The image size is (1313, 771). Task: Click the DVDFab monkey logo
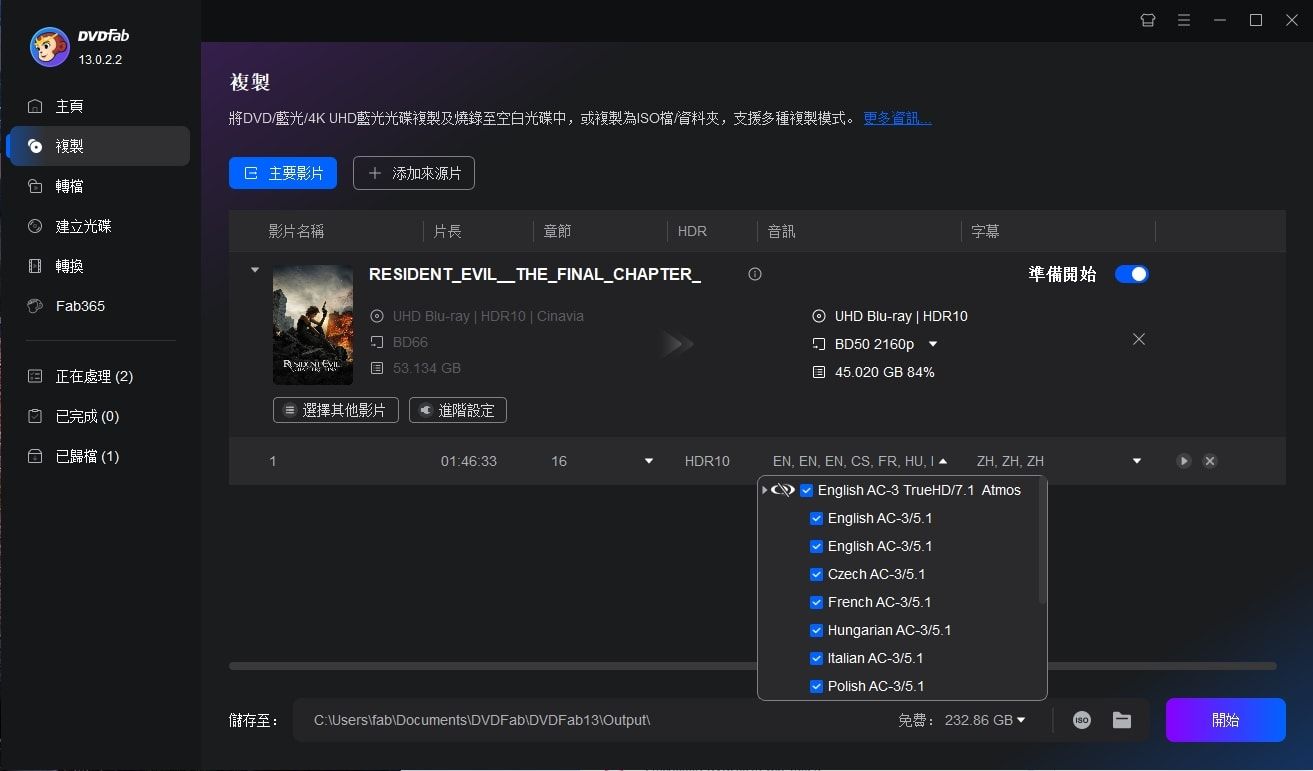click(49, 46)
